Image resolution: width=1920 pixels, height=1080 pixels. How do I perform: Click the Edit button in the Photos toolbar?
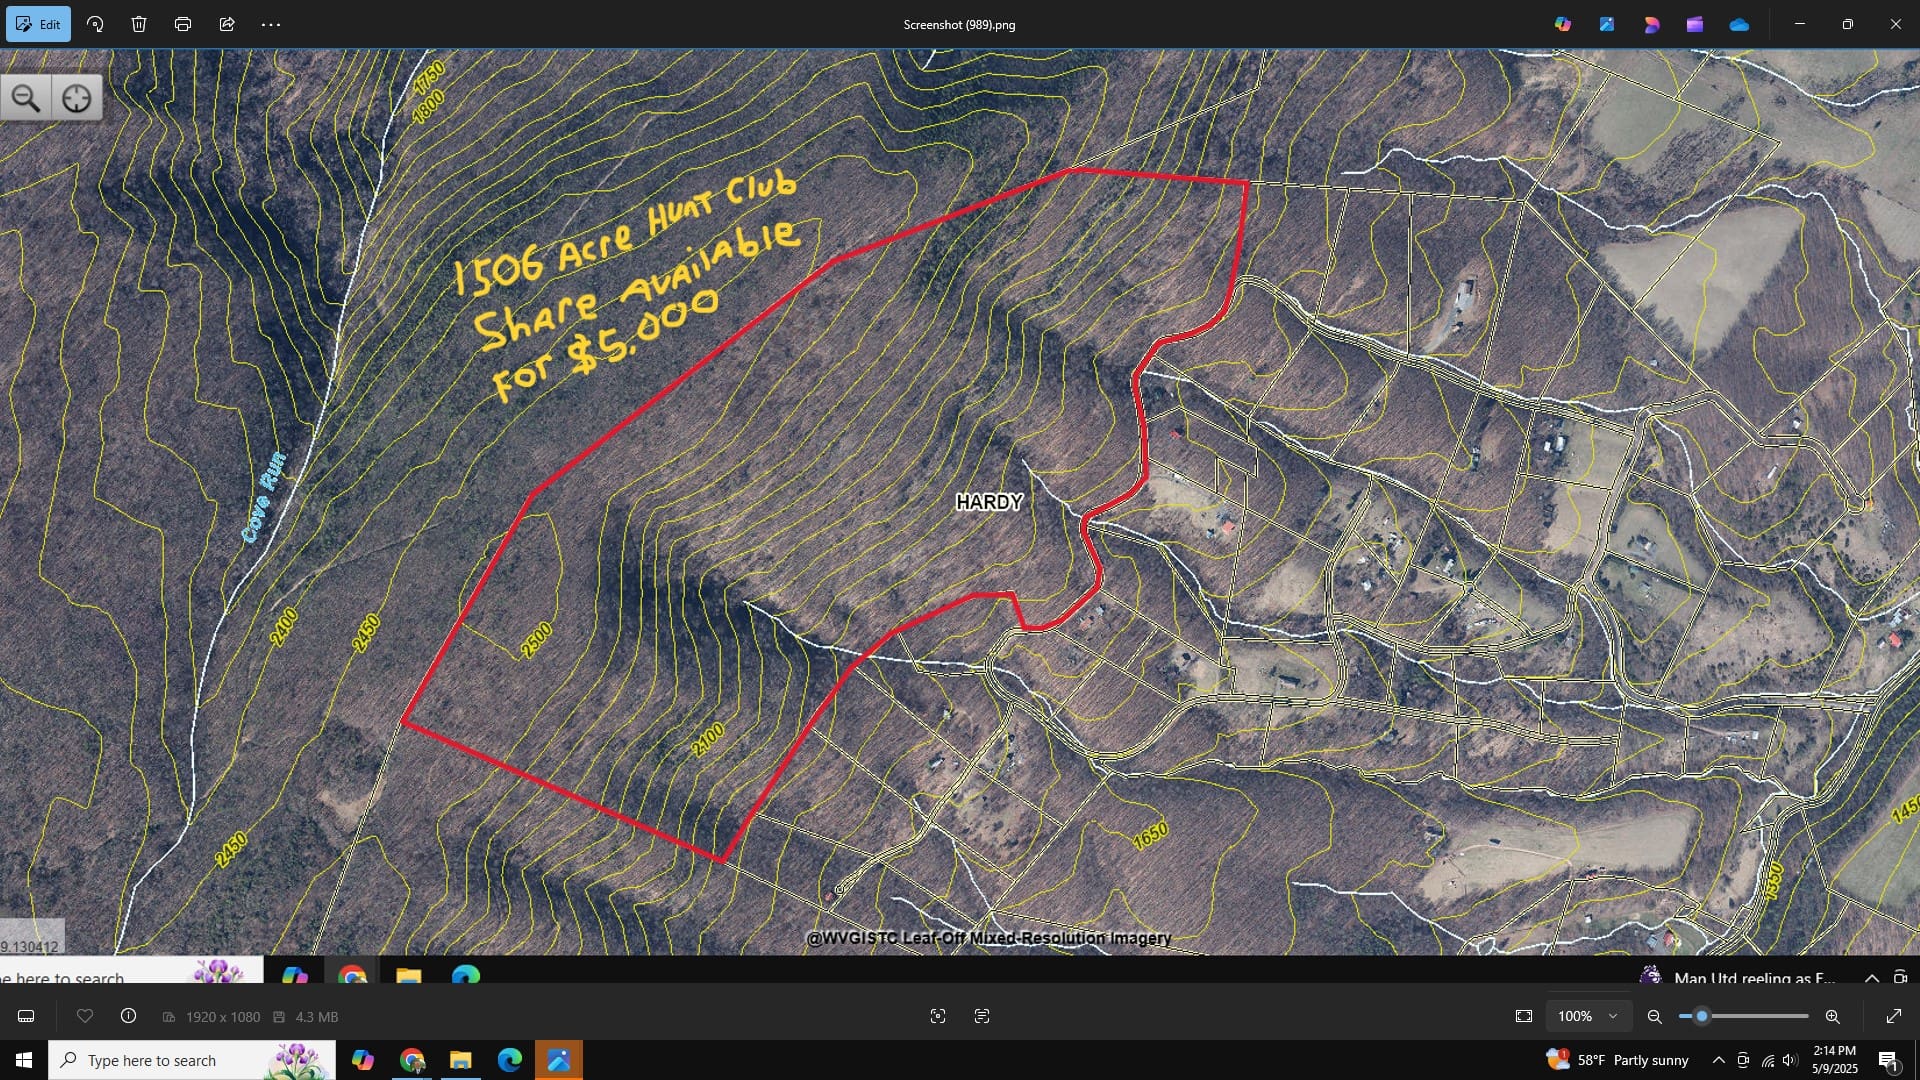38,24
